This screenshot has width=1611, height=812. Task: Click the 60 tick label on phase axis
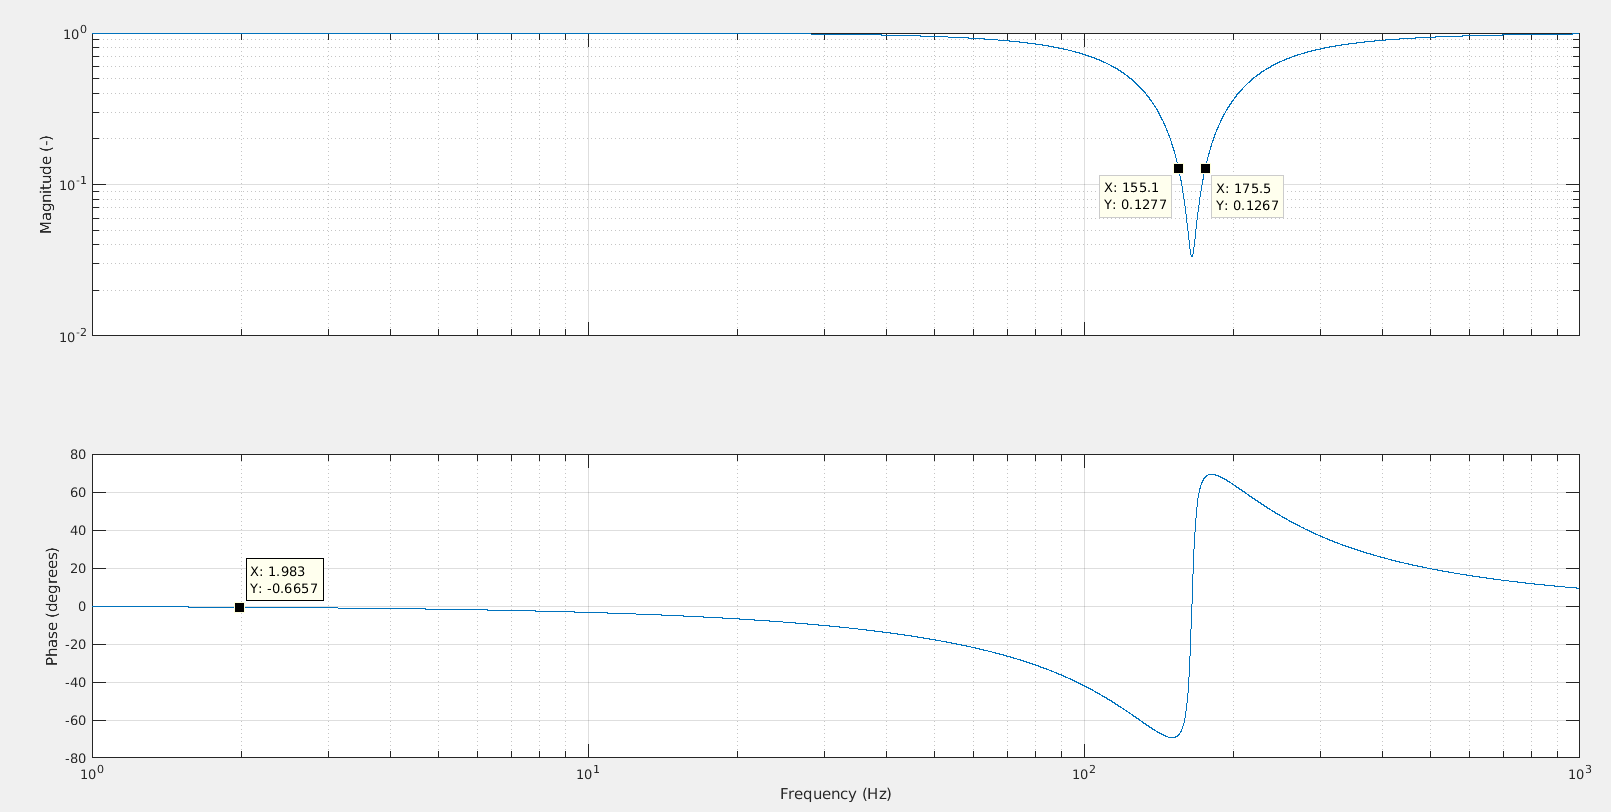tap(78, 493)
